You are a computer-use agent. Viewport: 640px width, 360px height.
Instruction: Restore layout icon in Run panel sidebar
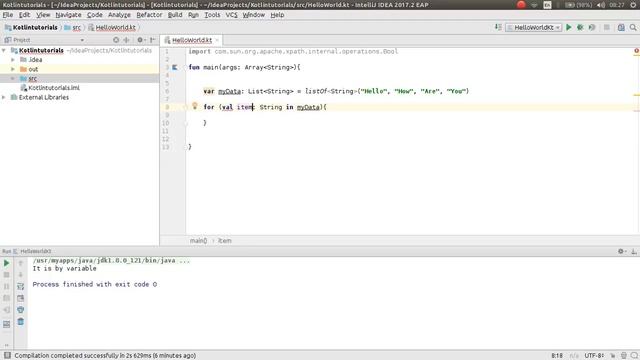(x=7, y=324)
